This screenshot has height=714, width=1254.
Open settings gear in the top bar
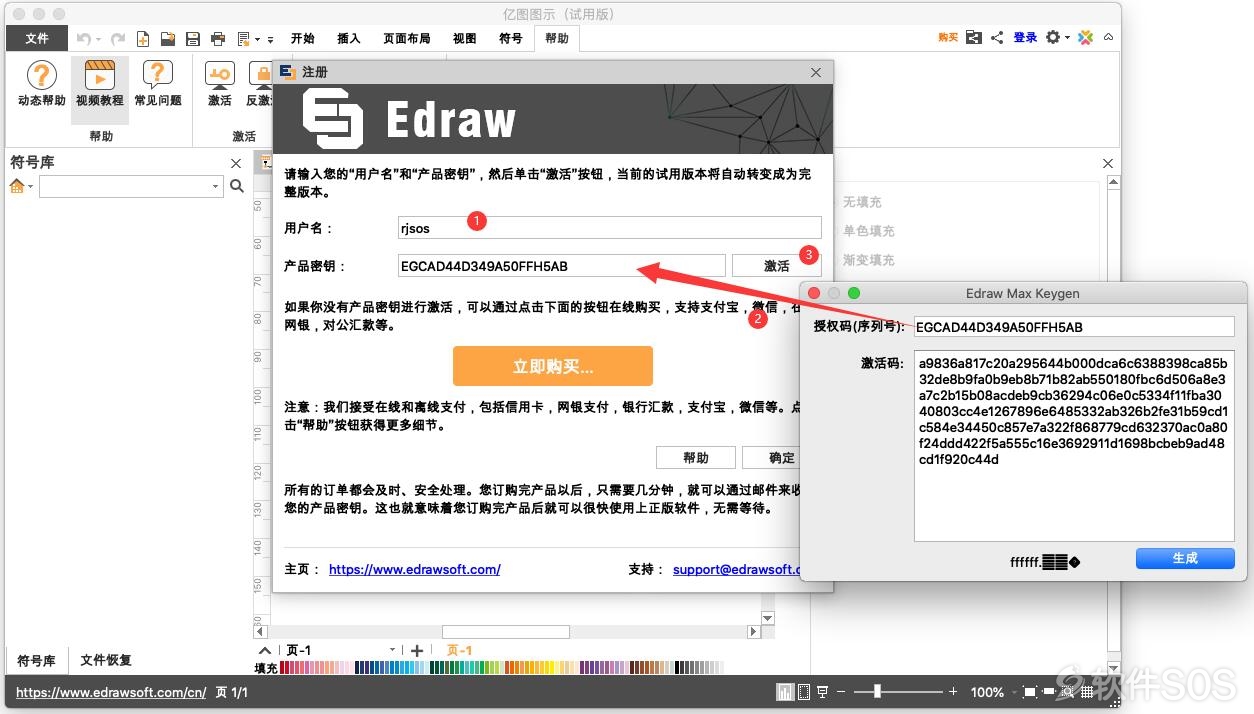click(x=1053, y=37)
